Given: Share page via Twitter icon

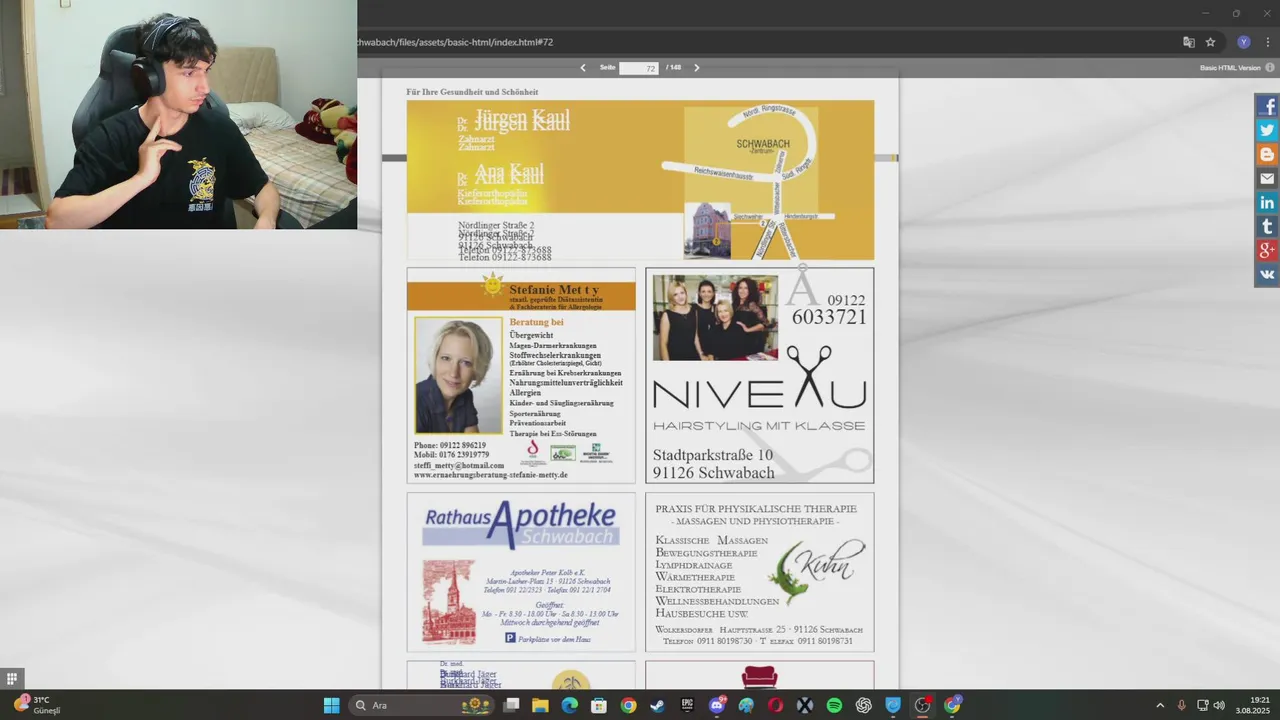Looking at the screenshot, I should click(1267, 130).
